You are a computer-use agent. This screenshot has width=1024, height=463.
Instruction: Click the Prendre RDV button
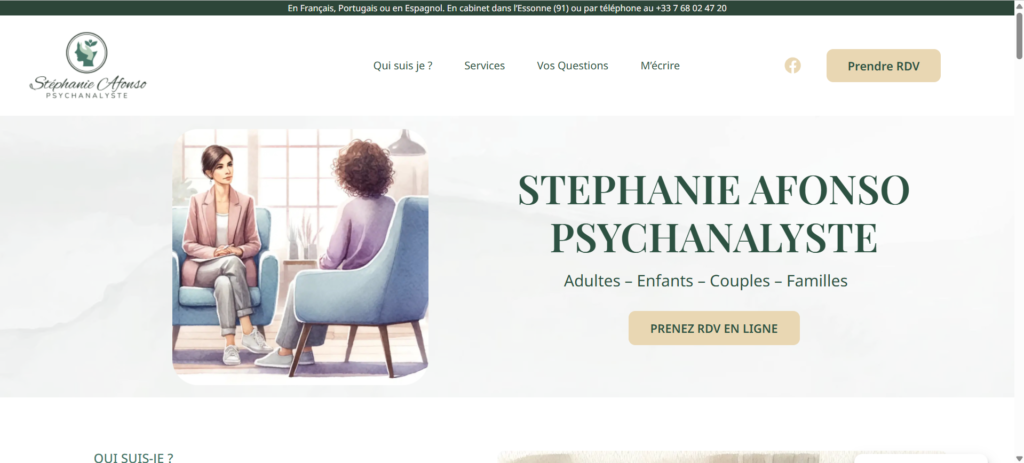click(884, 65)
